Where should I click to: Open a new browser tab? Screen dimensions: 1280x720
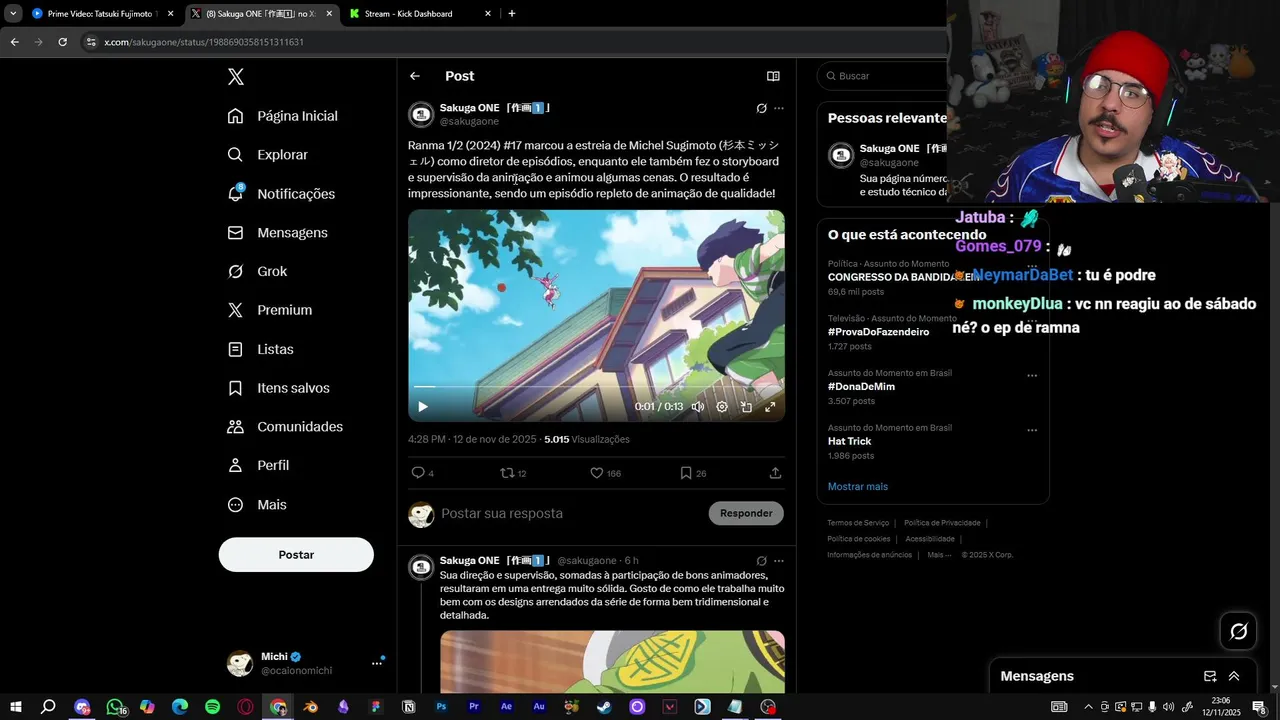point(512,14)
